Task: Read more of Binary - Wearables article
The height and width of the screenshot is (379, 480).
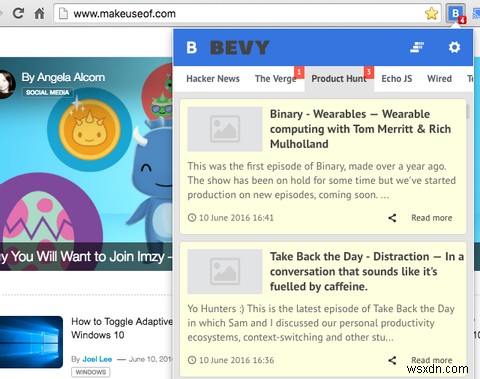Action: [432, 218]
